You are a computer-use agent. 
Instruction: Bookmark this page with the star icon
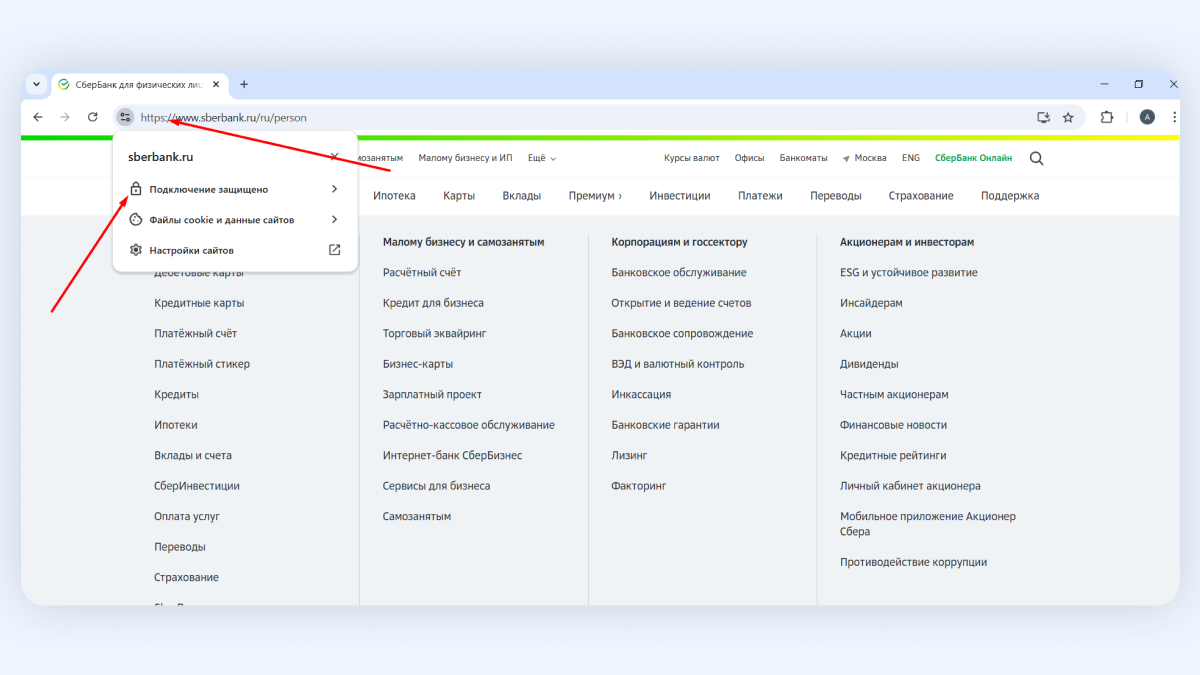point(1068,117)
